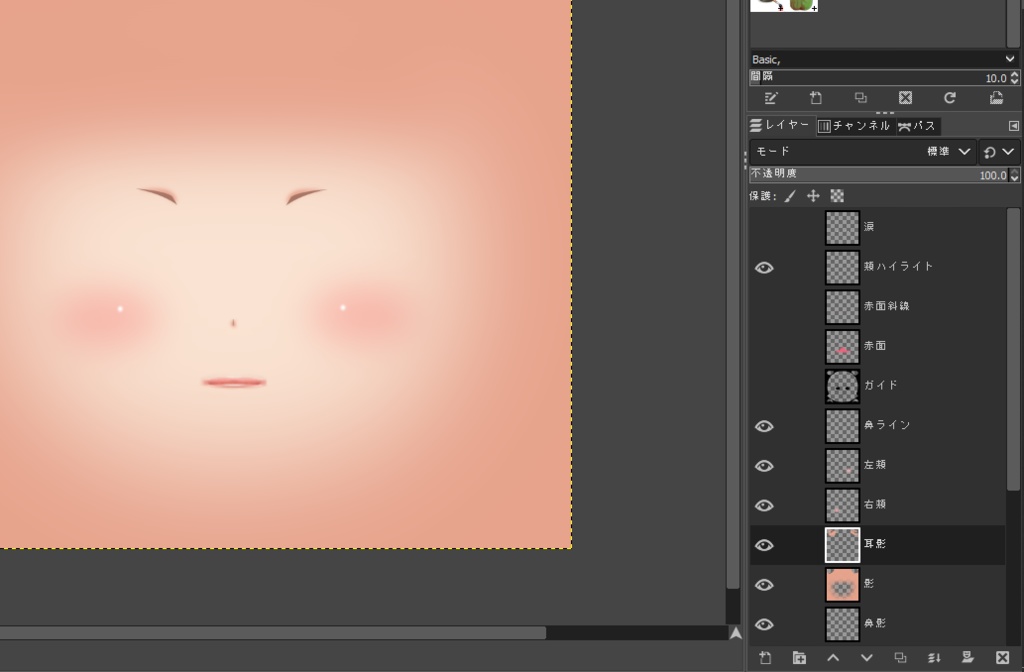Lock pixels using the brush lock icon
1024x672 pixels.
pos(790,196)
